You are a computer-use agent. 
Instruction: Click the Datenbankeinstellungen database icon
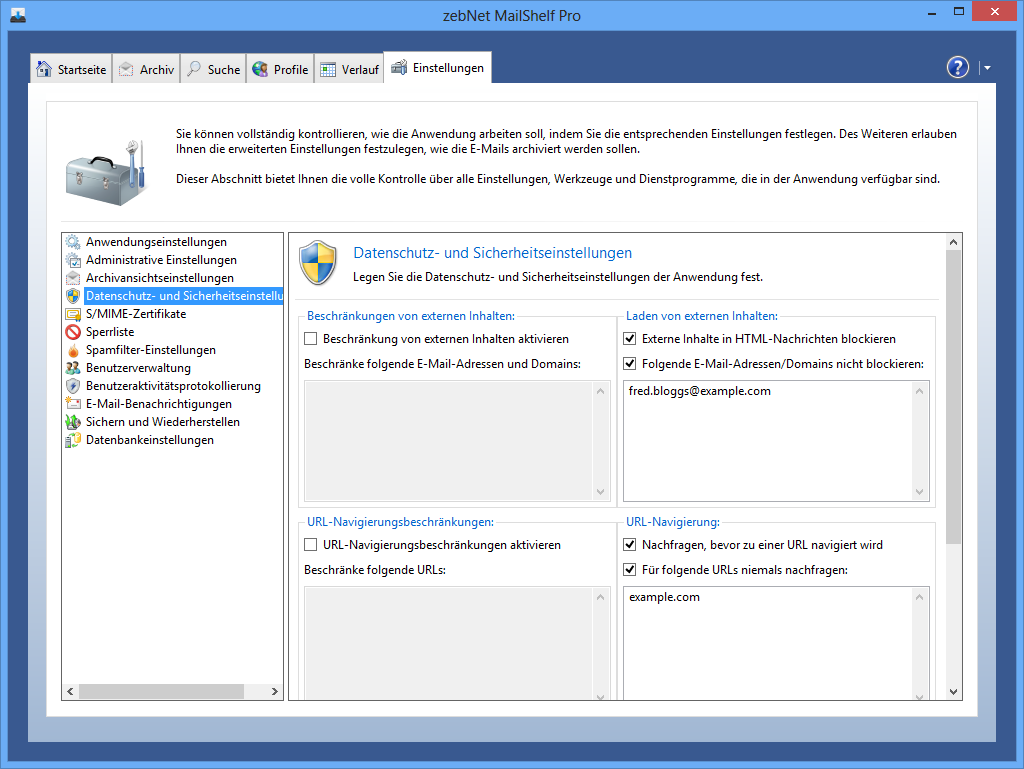(x=73, y=440)
